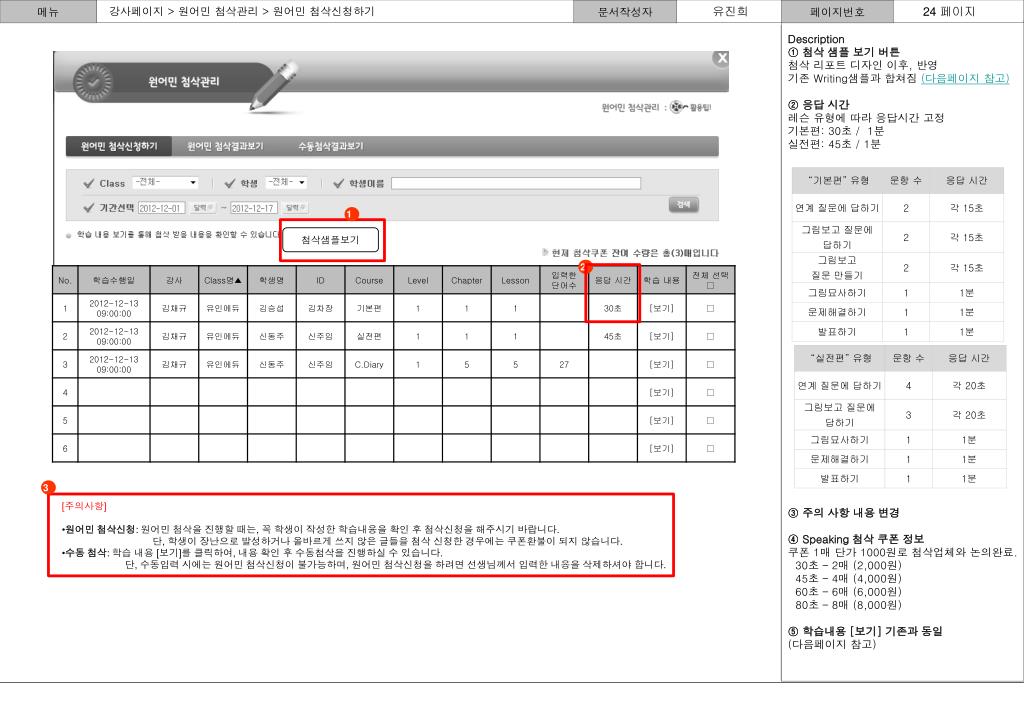Image resolution: width=1024 pixels, height=713 pixels.
Task: Click the 학생이름 text field
Action: pos(516,183)
